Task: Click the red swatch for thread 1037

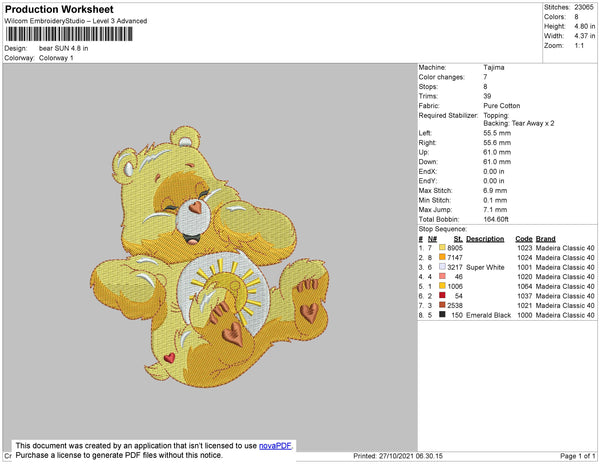Action: [442, 295]
